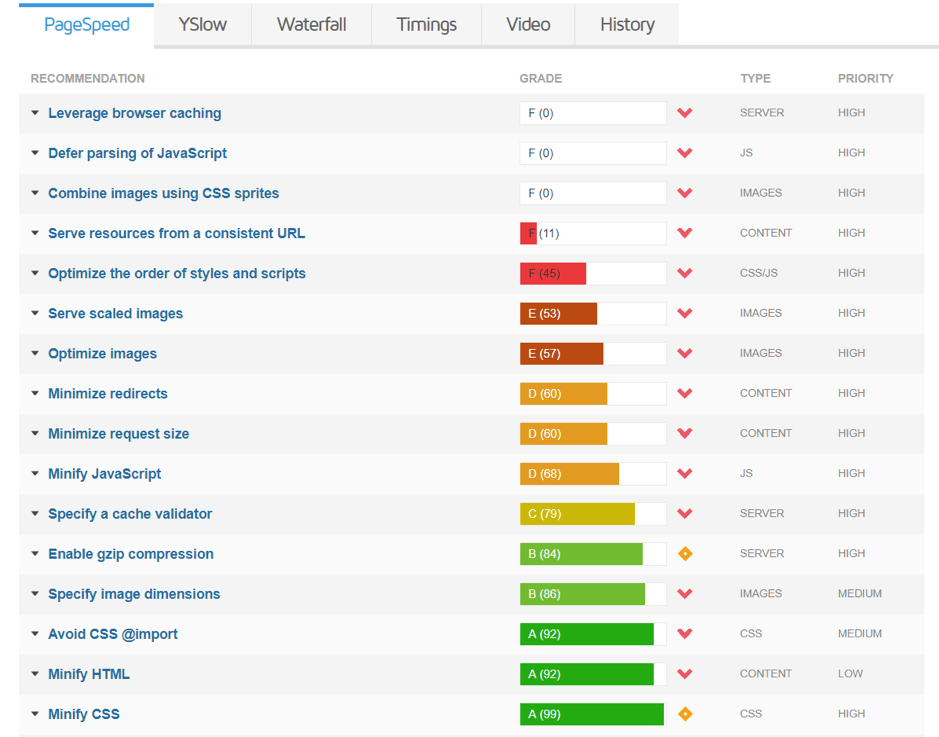This screenshot has width=939, height=737.
Task: Click the C (79) grade progress bar
Action: (x=592, y=514)
